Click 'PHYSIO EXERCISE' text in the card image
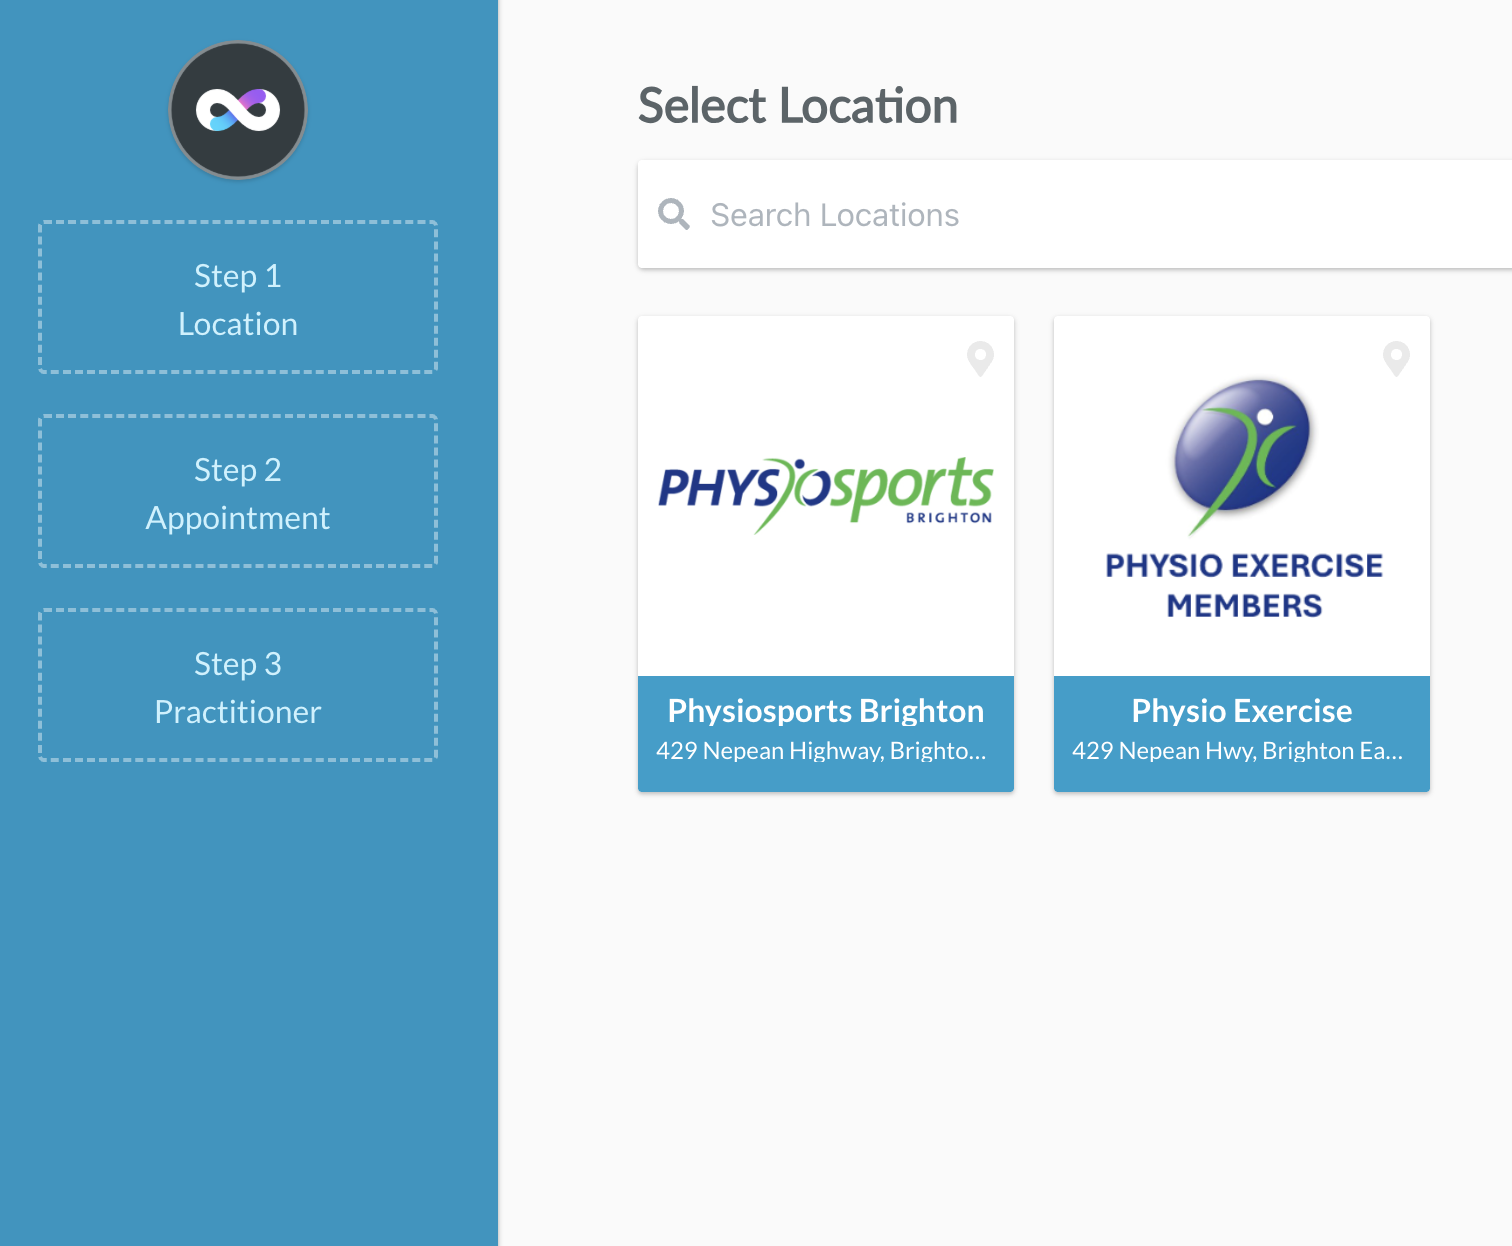Image resolution: width=1512 pixels, height=1246 pixels. [x=1243, y=566]
